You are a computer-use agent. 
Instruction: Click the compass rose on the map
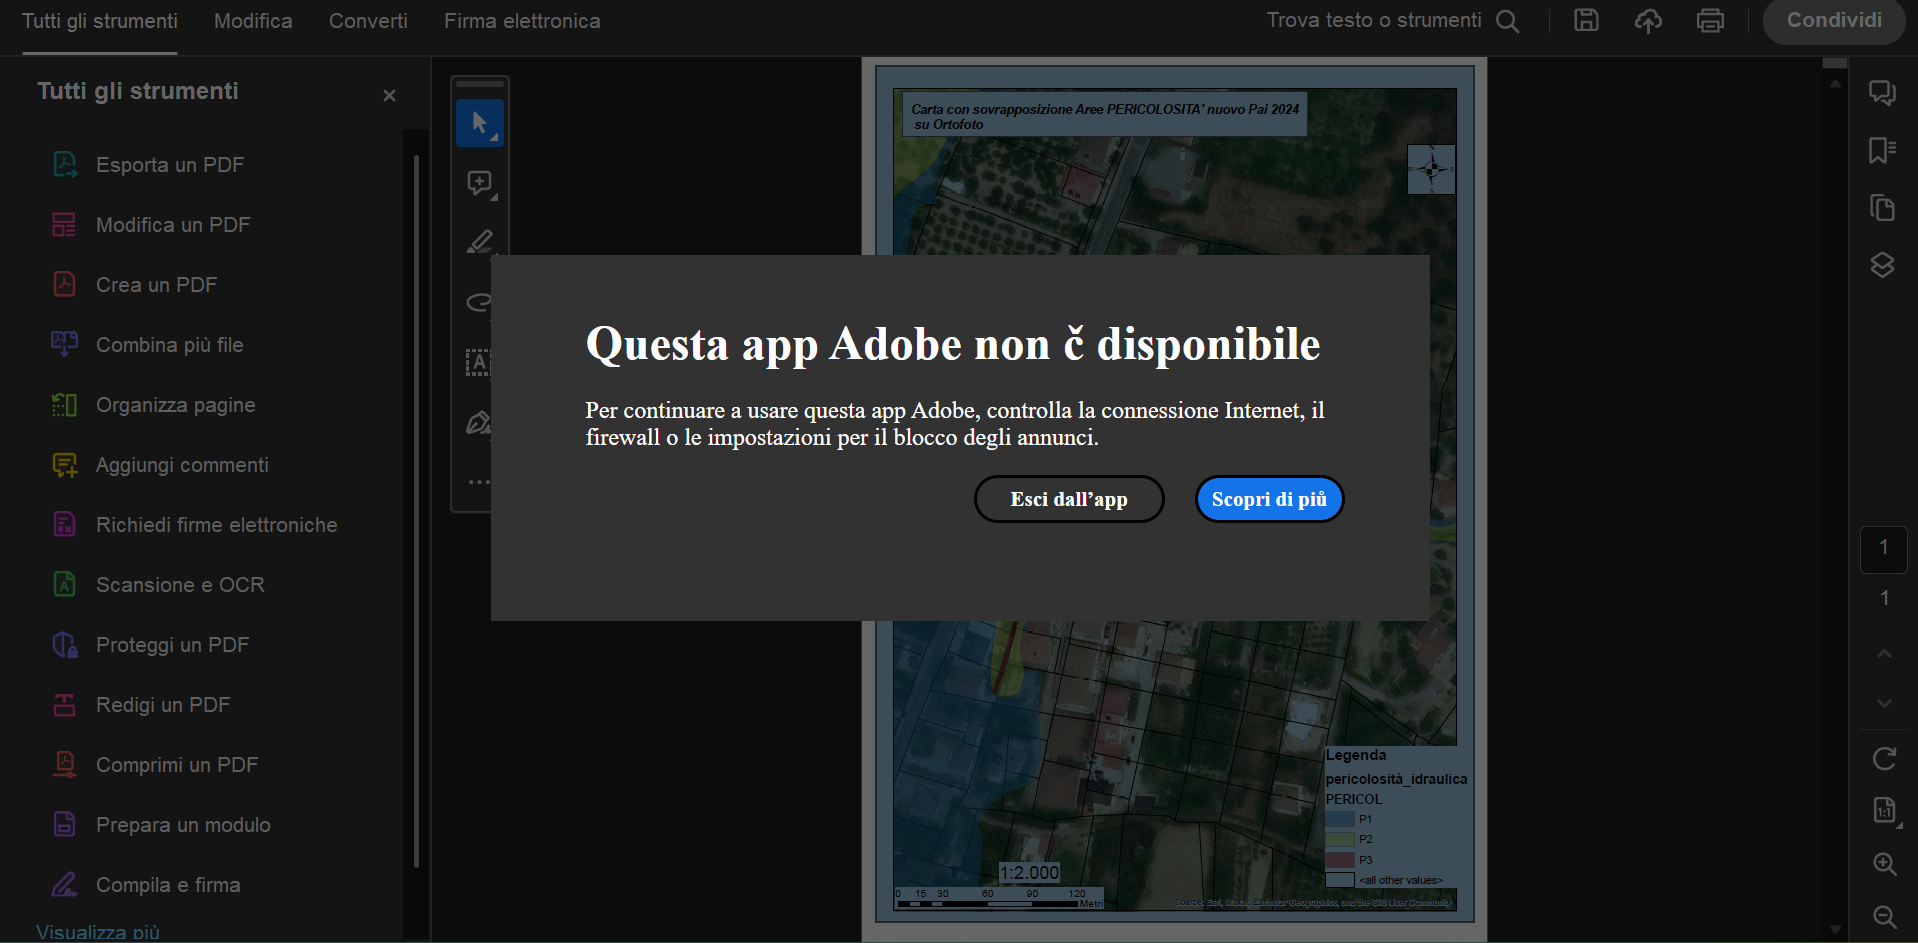1432,169
